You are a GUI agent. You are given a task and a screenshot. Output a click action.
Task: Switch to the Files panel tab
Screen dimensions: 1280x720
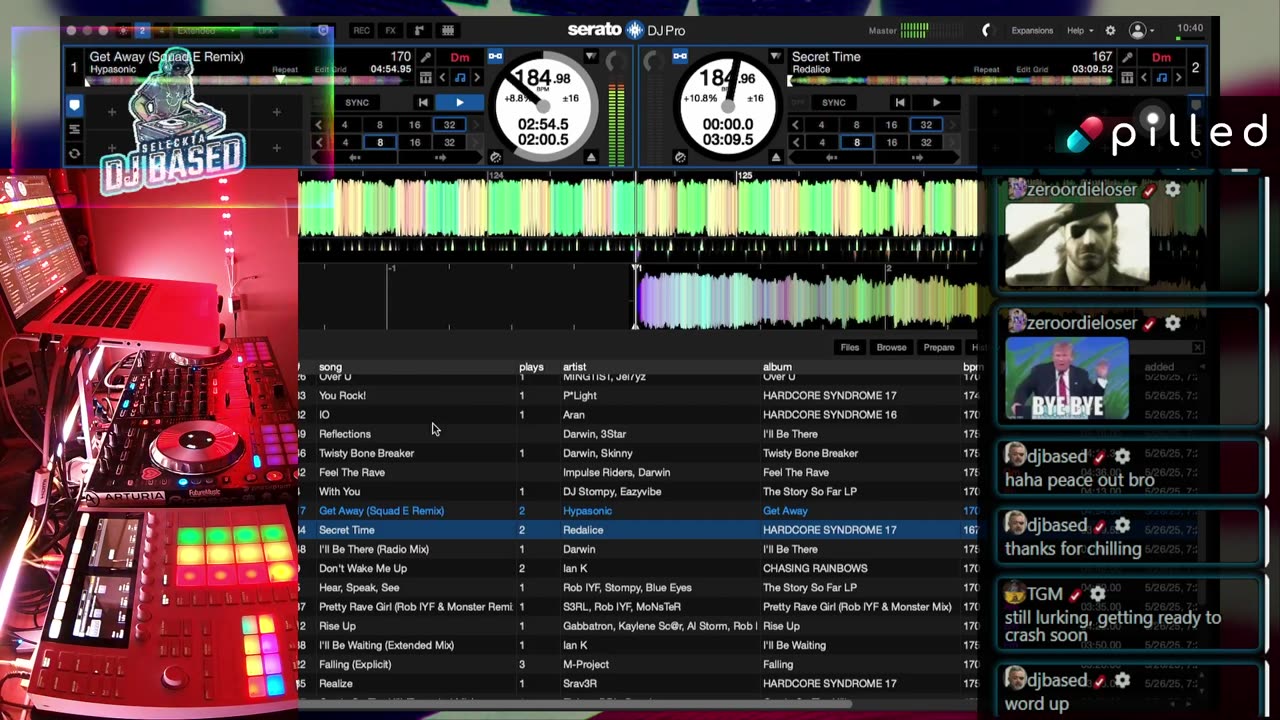tap(850, 347)
